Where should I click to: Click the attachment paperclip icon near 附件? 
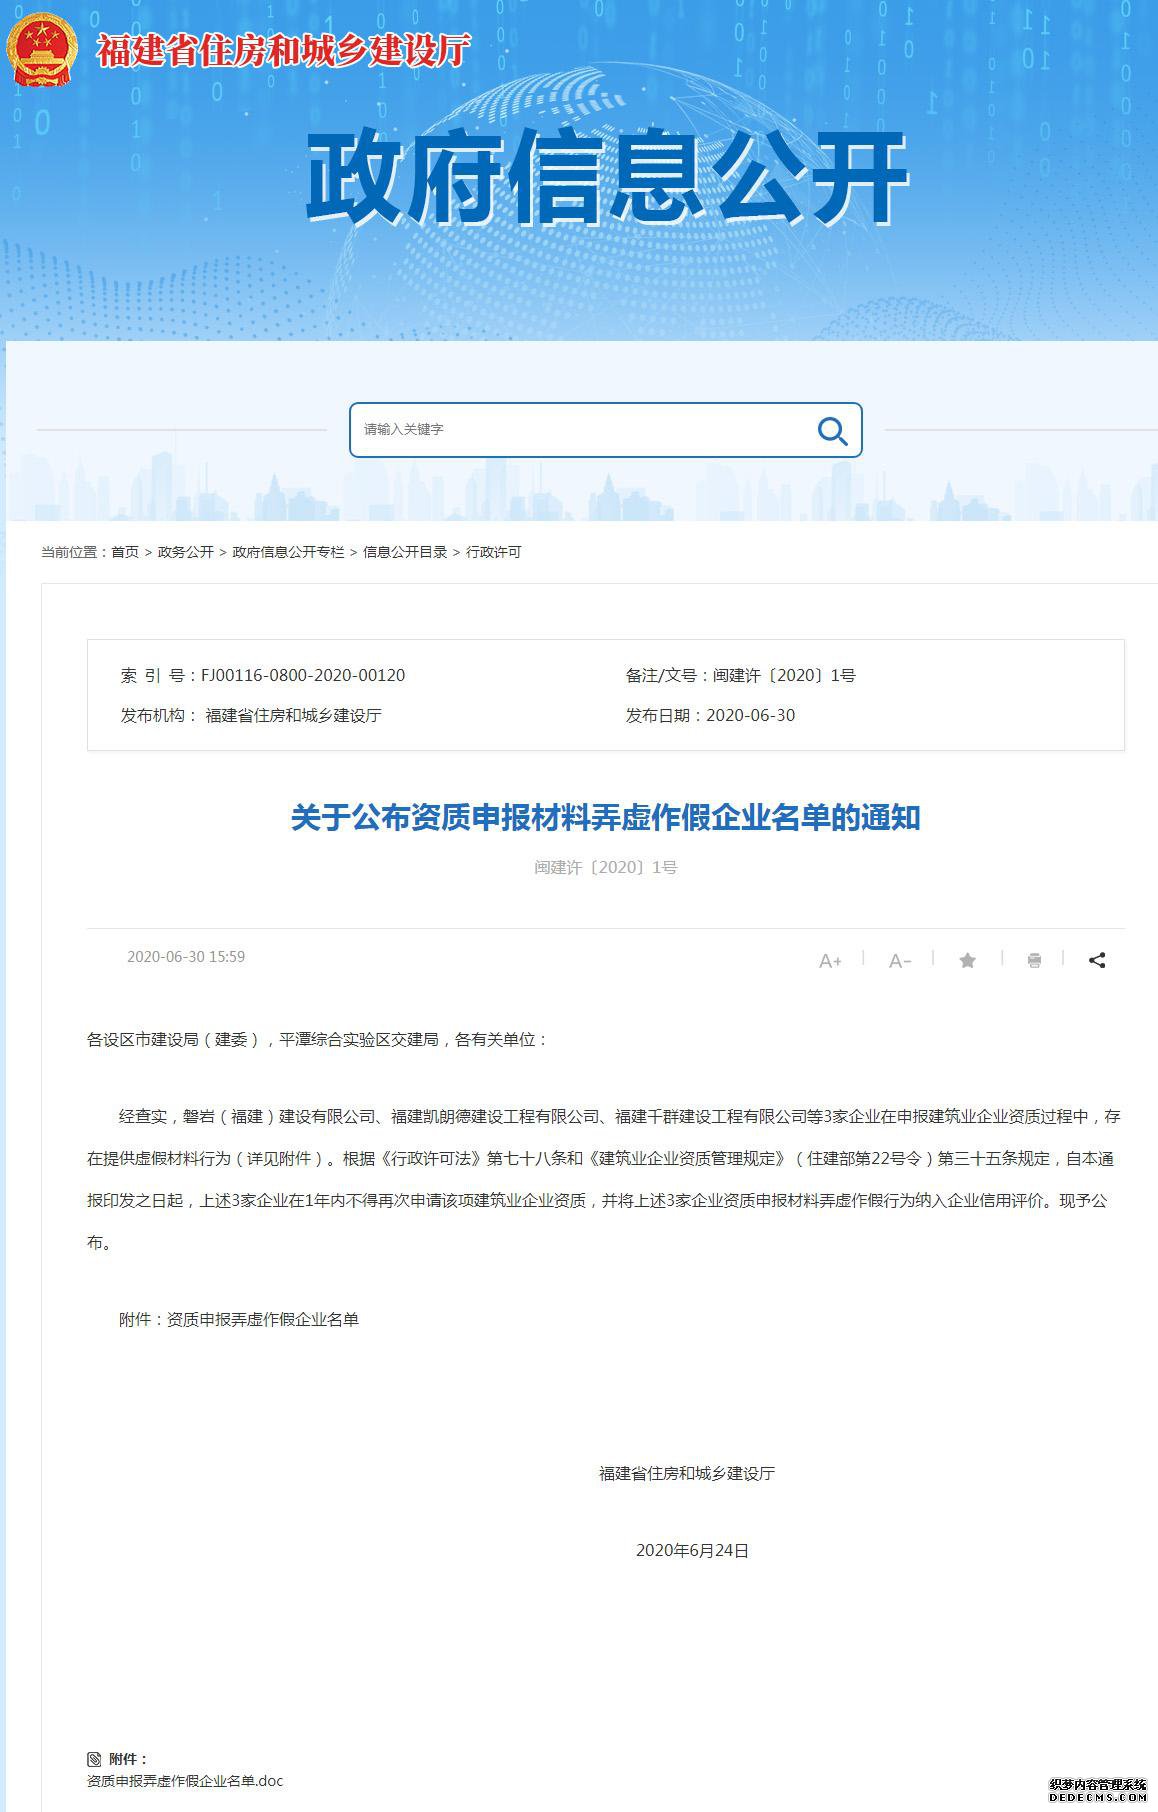95,1759
